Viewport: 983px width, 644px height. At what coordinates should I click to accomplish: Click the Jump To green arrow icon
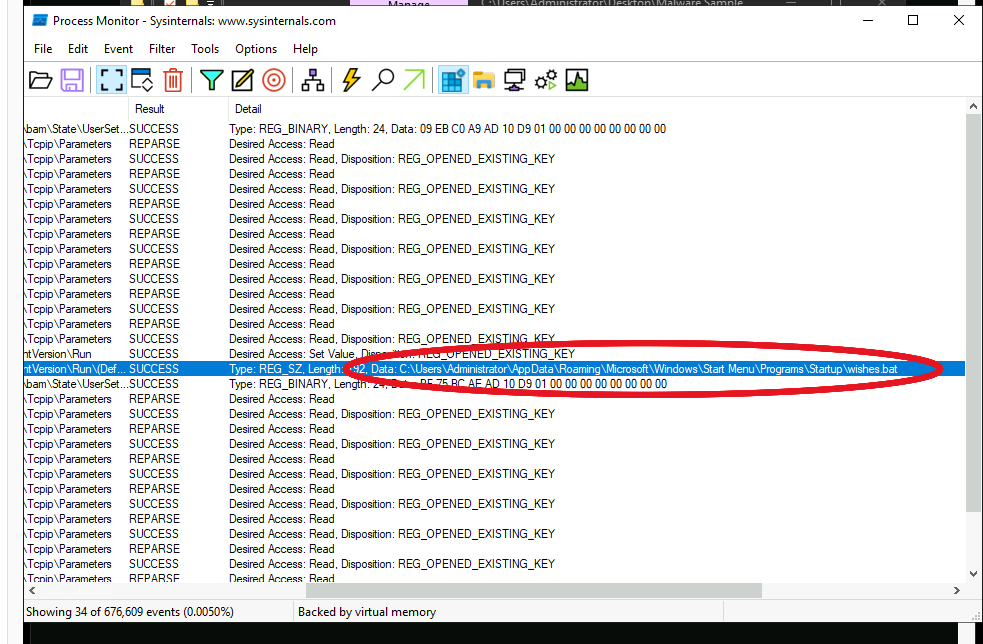(x=413, y=81)
